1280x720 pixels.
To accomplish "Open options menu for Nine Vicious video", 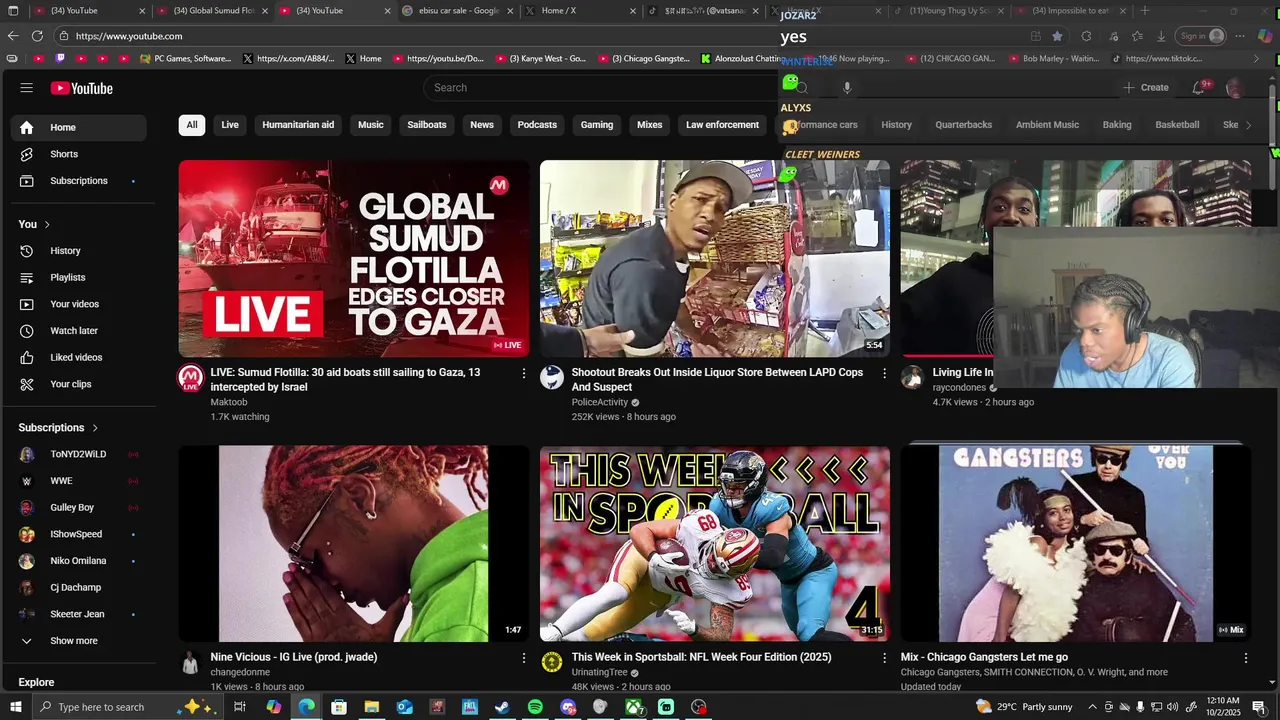I will (523, 658).
